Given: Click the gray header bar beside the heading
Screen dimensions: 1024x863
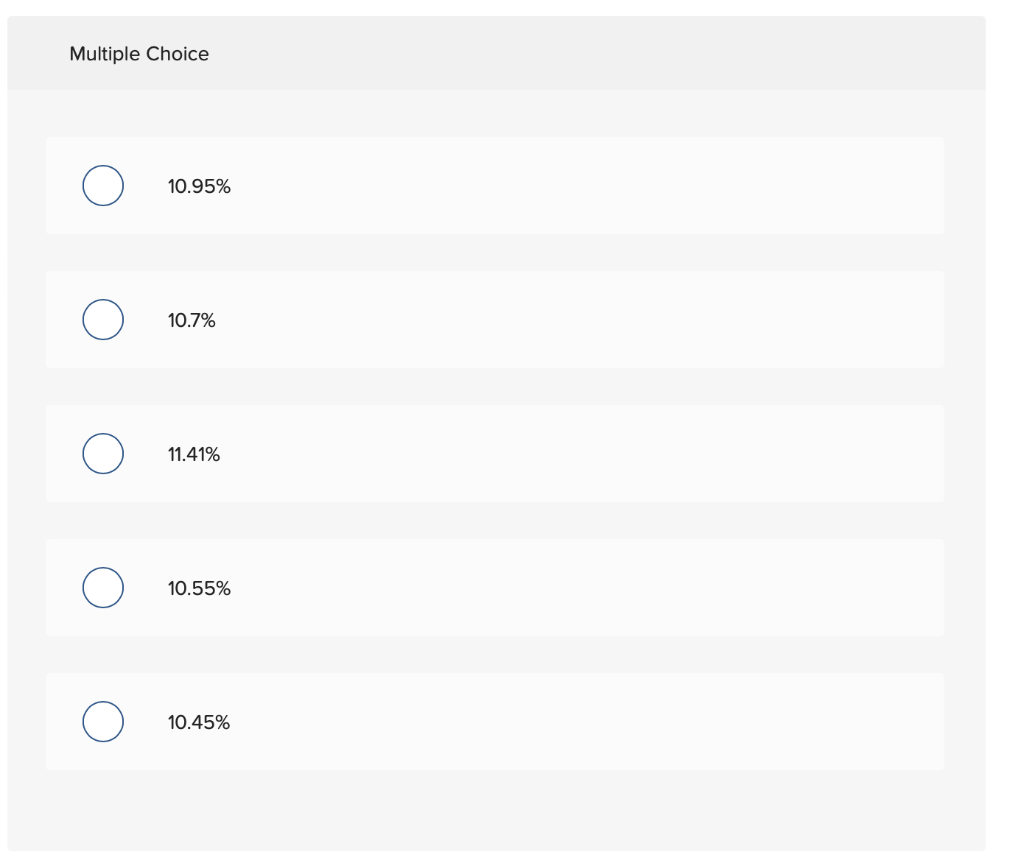Looking at the screenshot, I should point(600,54).
